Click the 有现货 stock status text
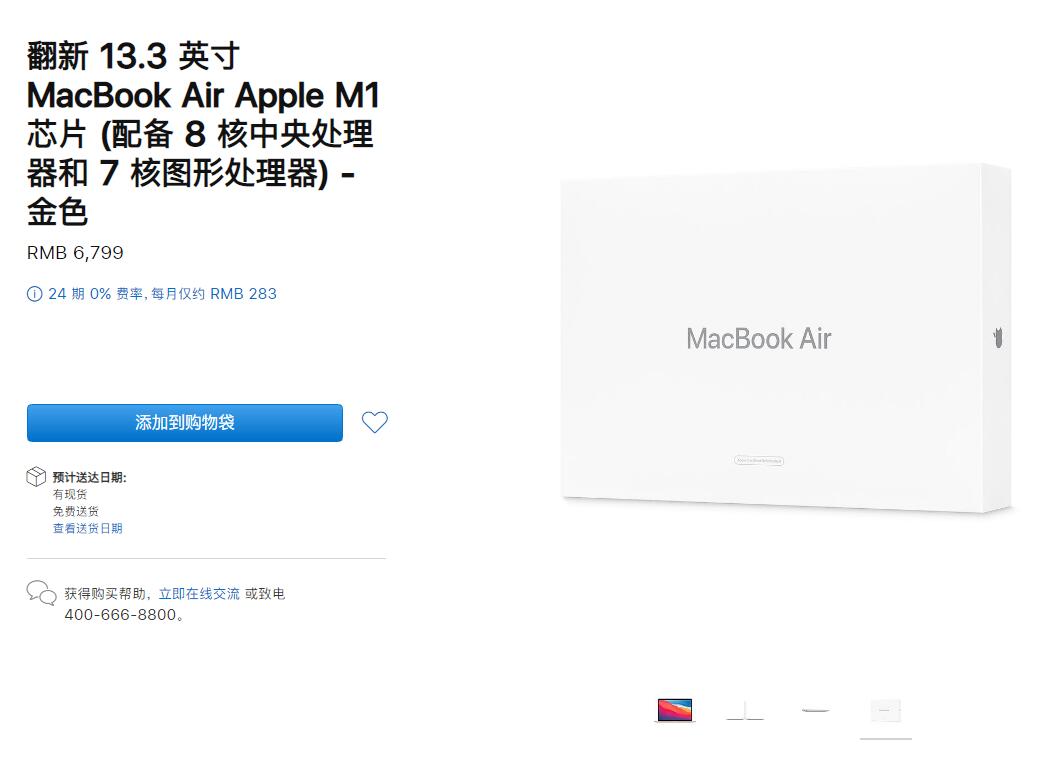Screen dimensions: 1051x769 tap(70, 494)
